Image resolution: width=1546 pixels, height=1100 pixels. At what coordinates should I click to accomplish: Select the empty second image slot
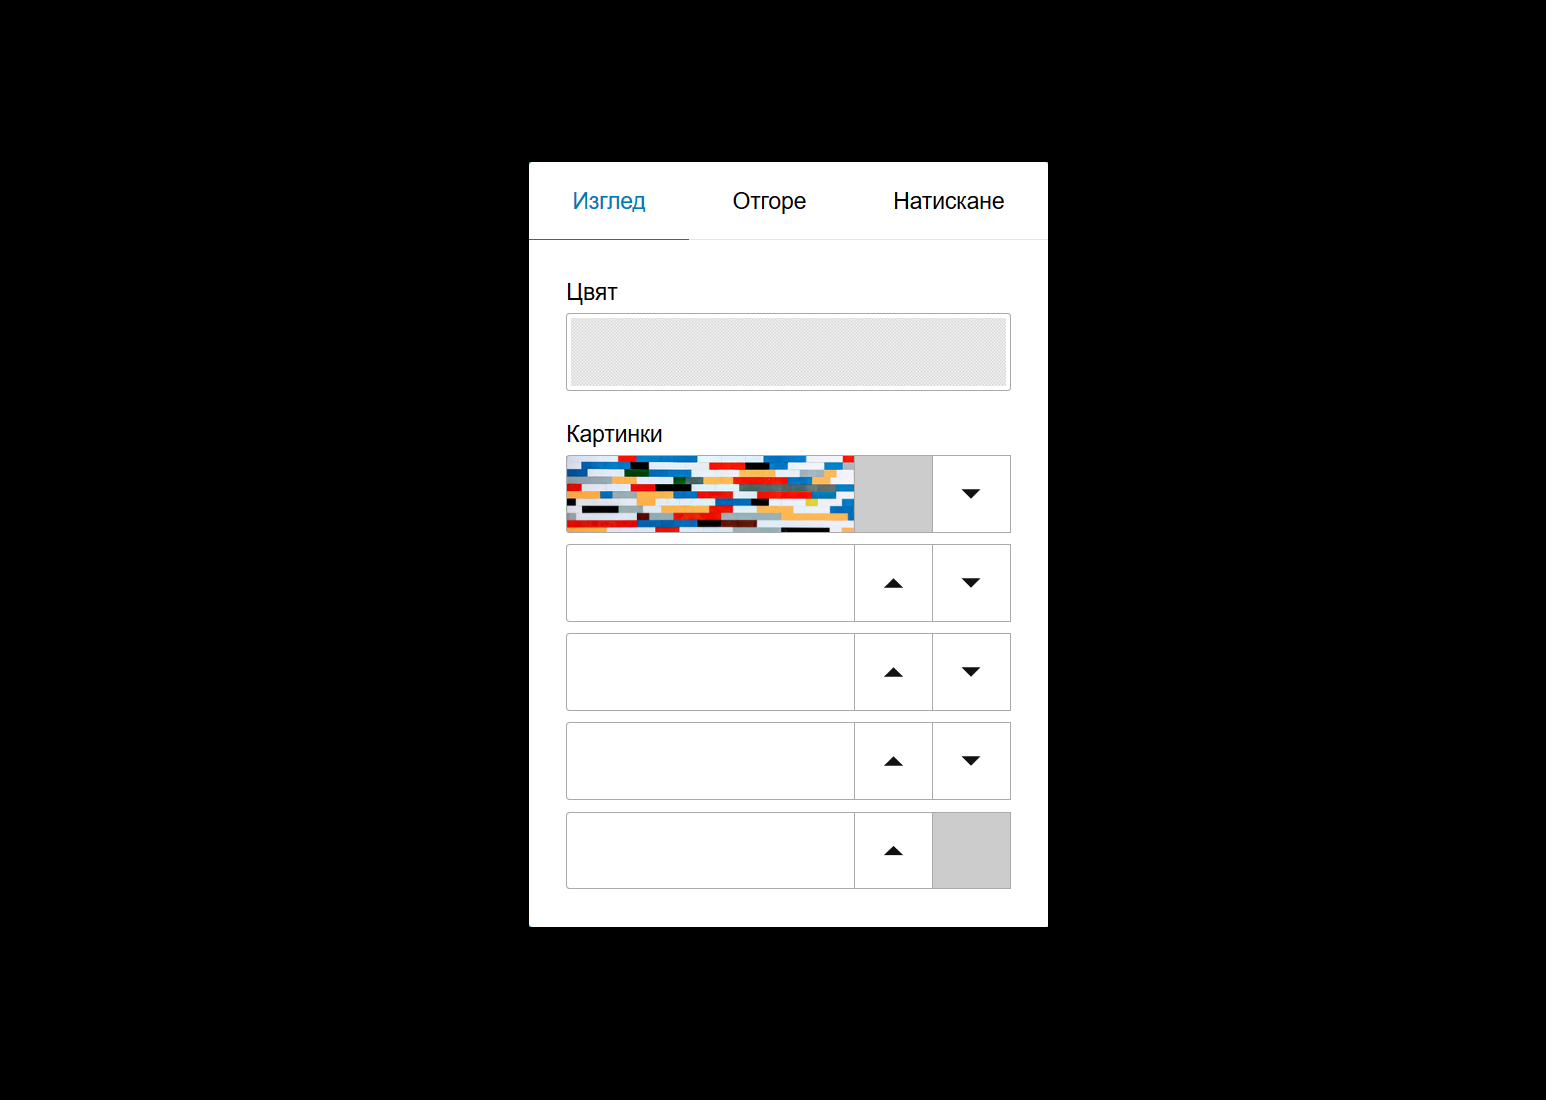710,583
